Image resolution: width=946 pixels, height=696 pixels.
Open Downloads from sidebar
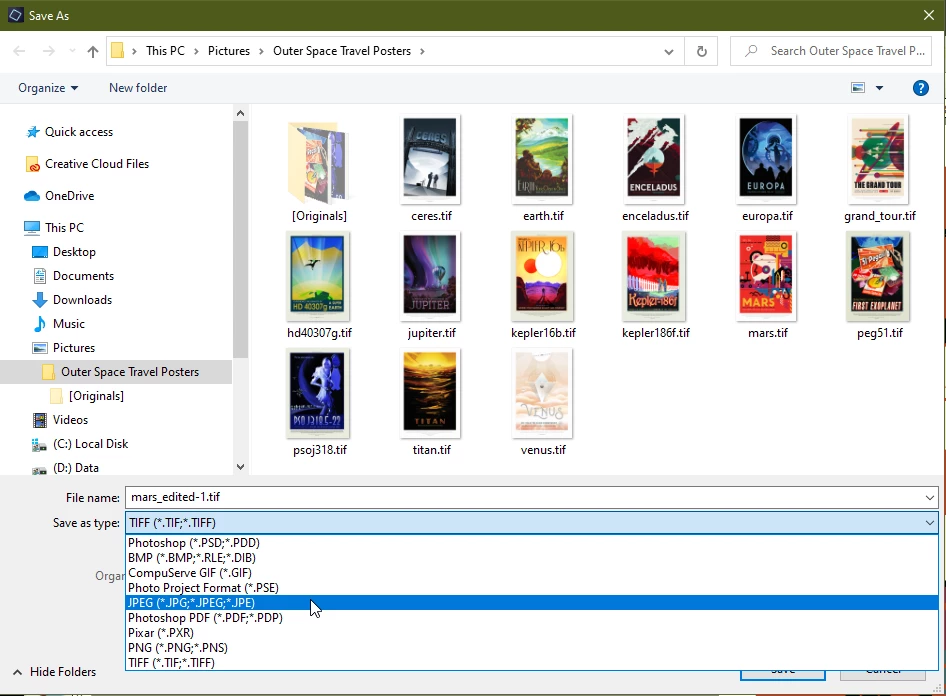(82, 300)
